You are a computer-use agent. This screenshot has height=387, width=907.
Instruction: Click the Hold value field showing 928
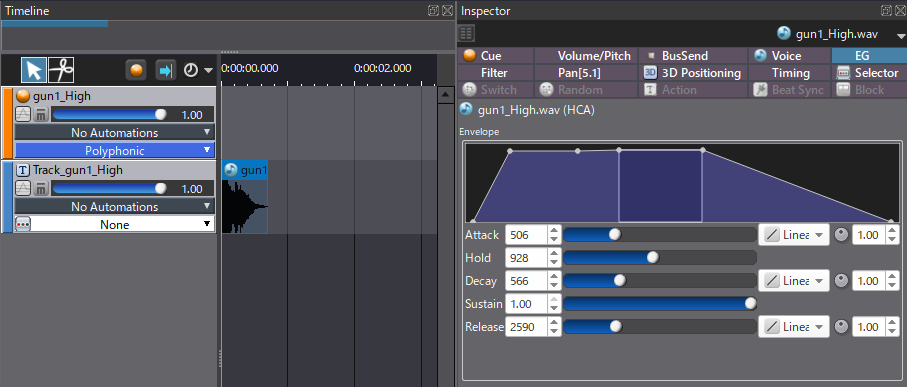(x=526, y=258)
